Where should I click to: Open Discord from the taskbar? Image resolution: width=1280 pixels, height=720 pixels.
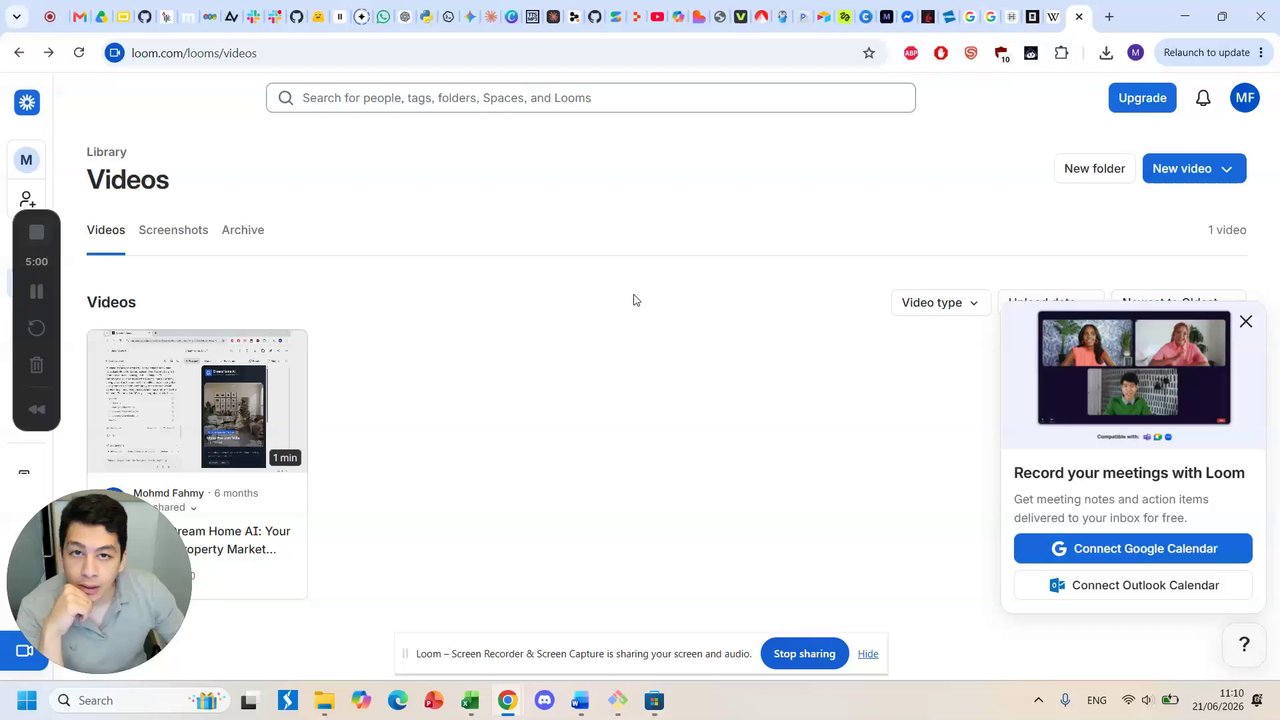[544, 701]
